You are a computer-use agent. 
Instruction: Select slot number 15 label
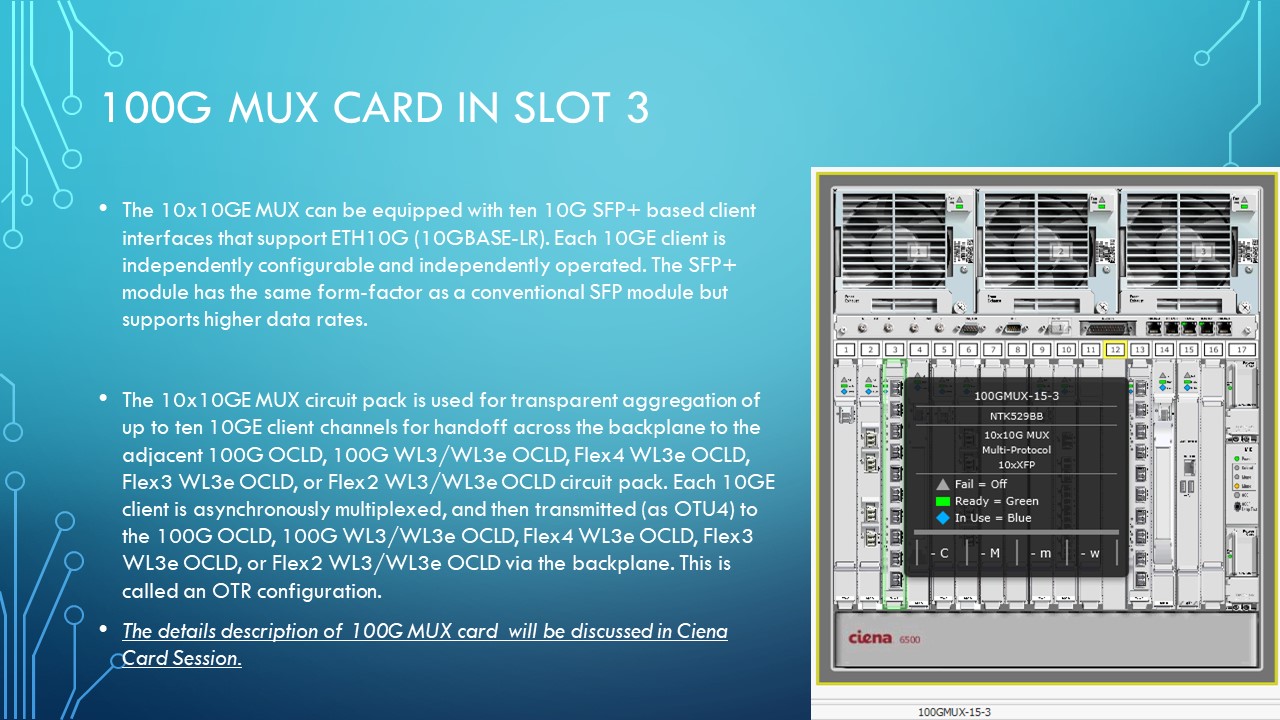click(x=1189, y=349)
